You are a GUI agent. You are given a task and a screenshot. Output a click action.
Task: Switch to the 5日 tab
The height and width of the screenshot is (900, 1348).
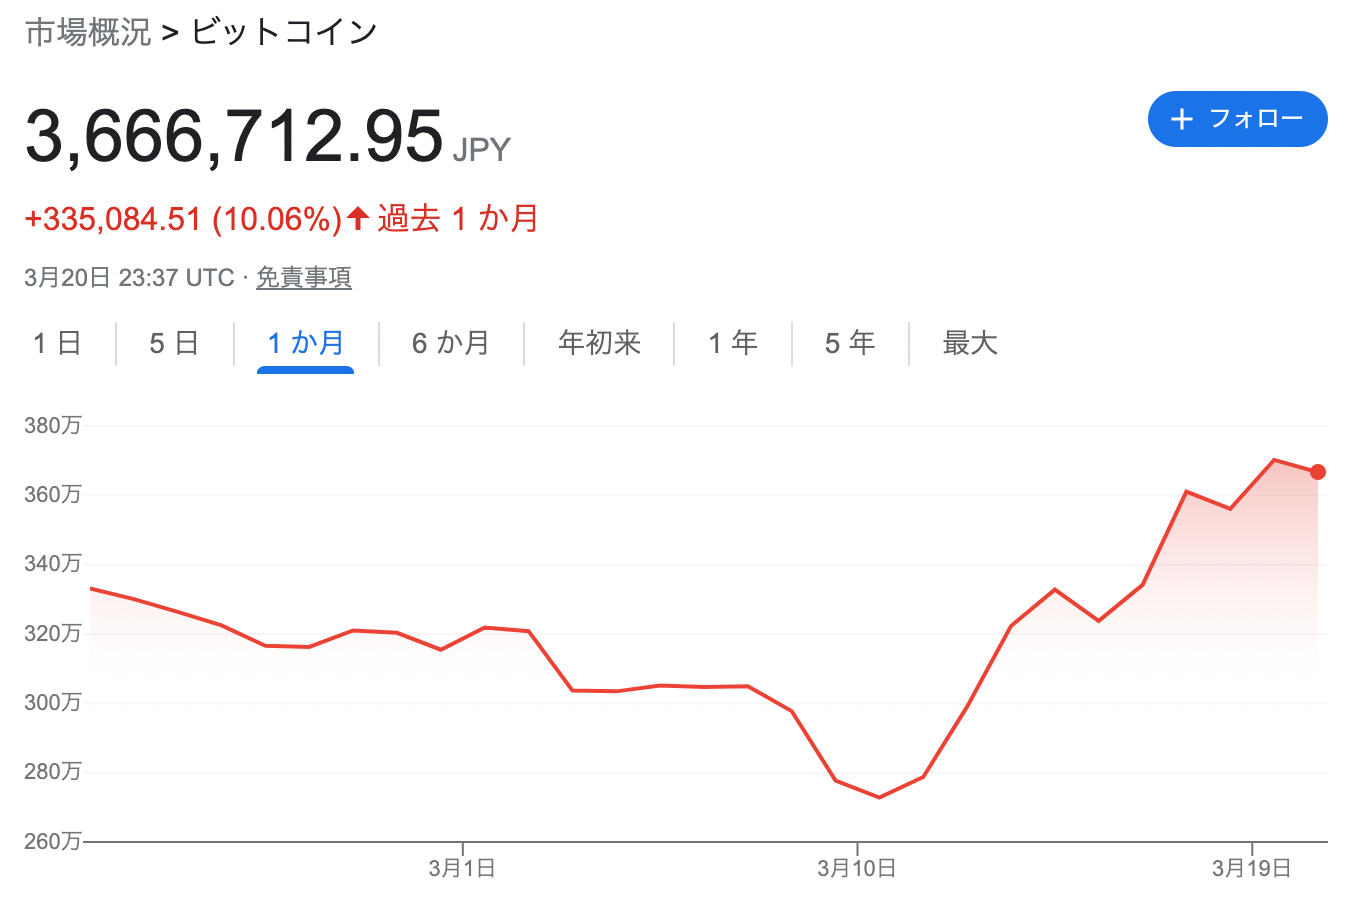click(x=174, y=343)
